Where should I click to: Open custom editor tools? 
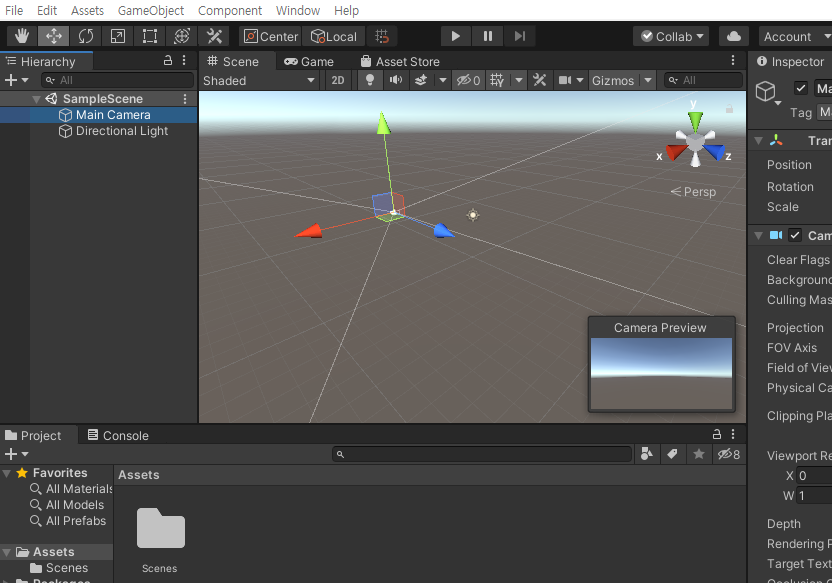coord(214,37)
